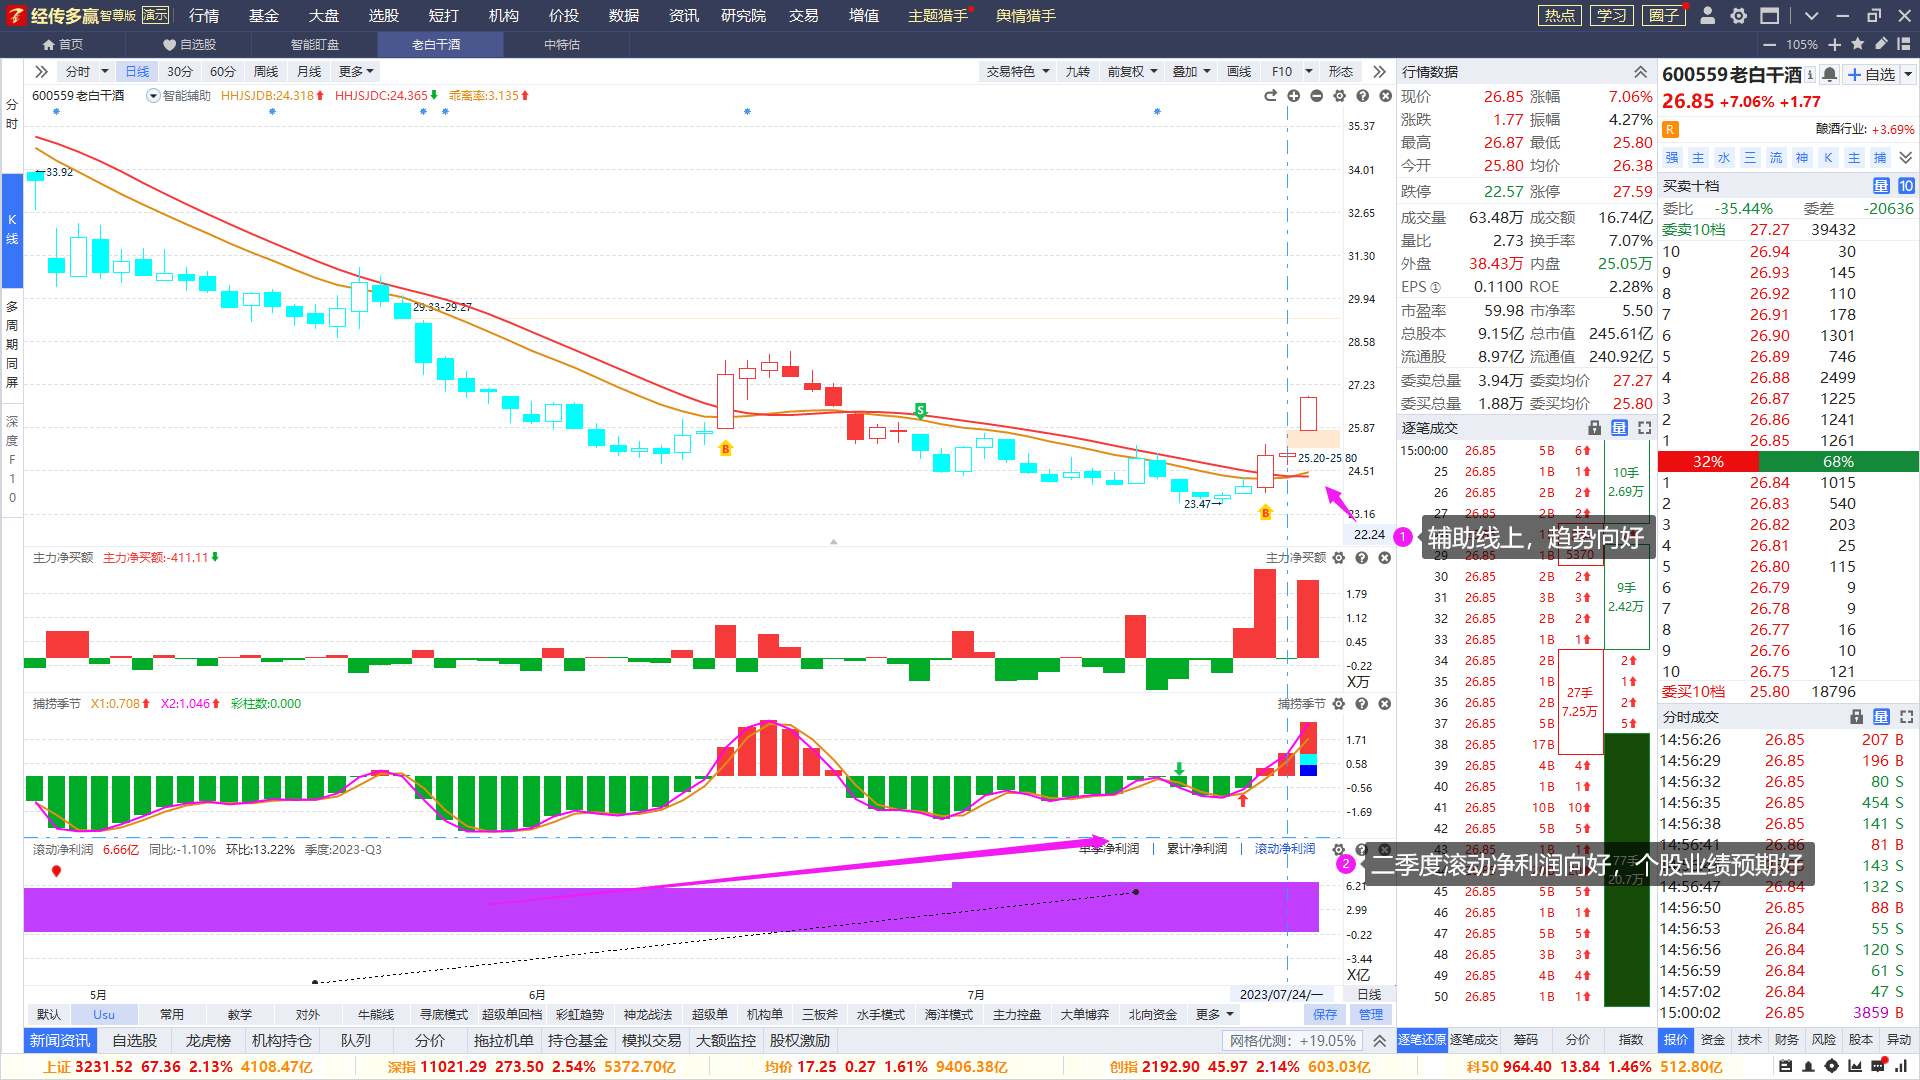Click 保存 template button
Screen dimensions: 1920x1080
1325,1014
